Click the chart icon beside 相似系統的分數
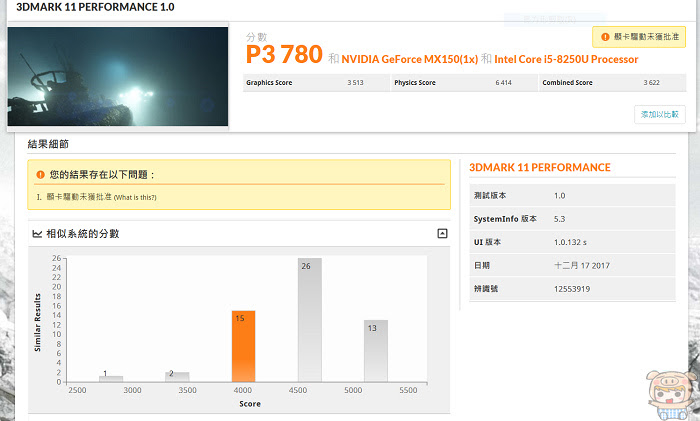 click(x=37, y=233)
